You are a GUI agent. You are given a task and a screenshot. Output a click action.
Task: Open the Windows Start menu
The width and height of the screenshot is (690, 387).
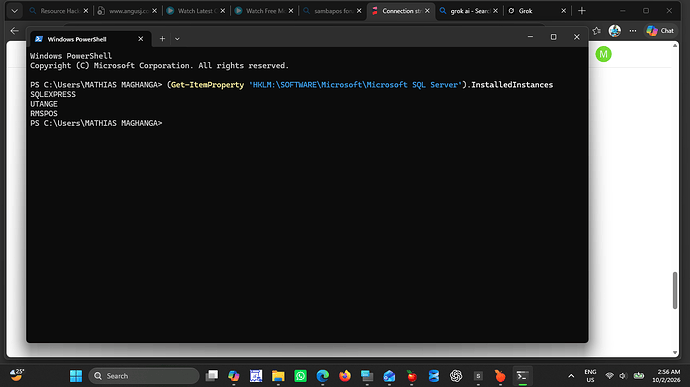point(76,376)
